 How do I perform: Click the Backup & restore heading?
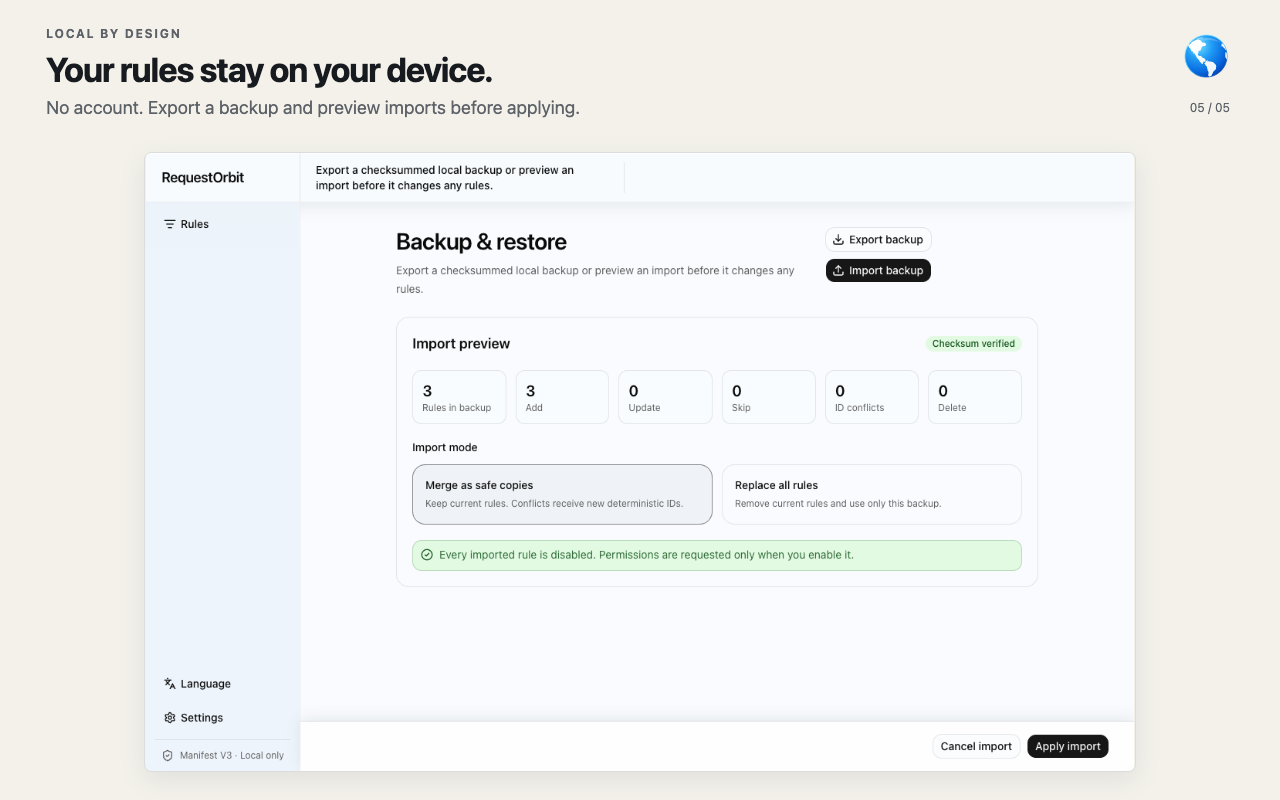pyautogui.click(x=481, y=242)
